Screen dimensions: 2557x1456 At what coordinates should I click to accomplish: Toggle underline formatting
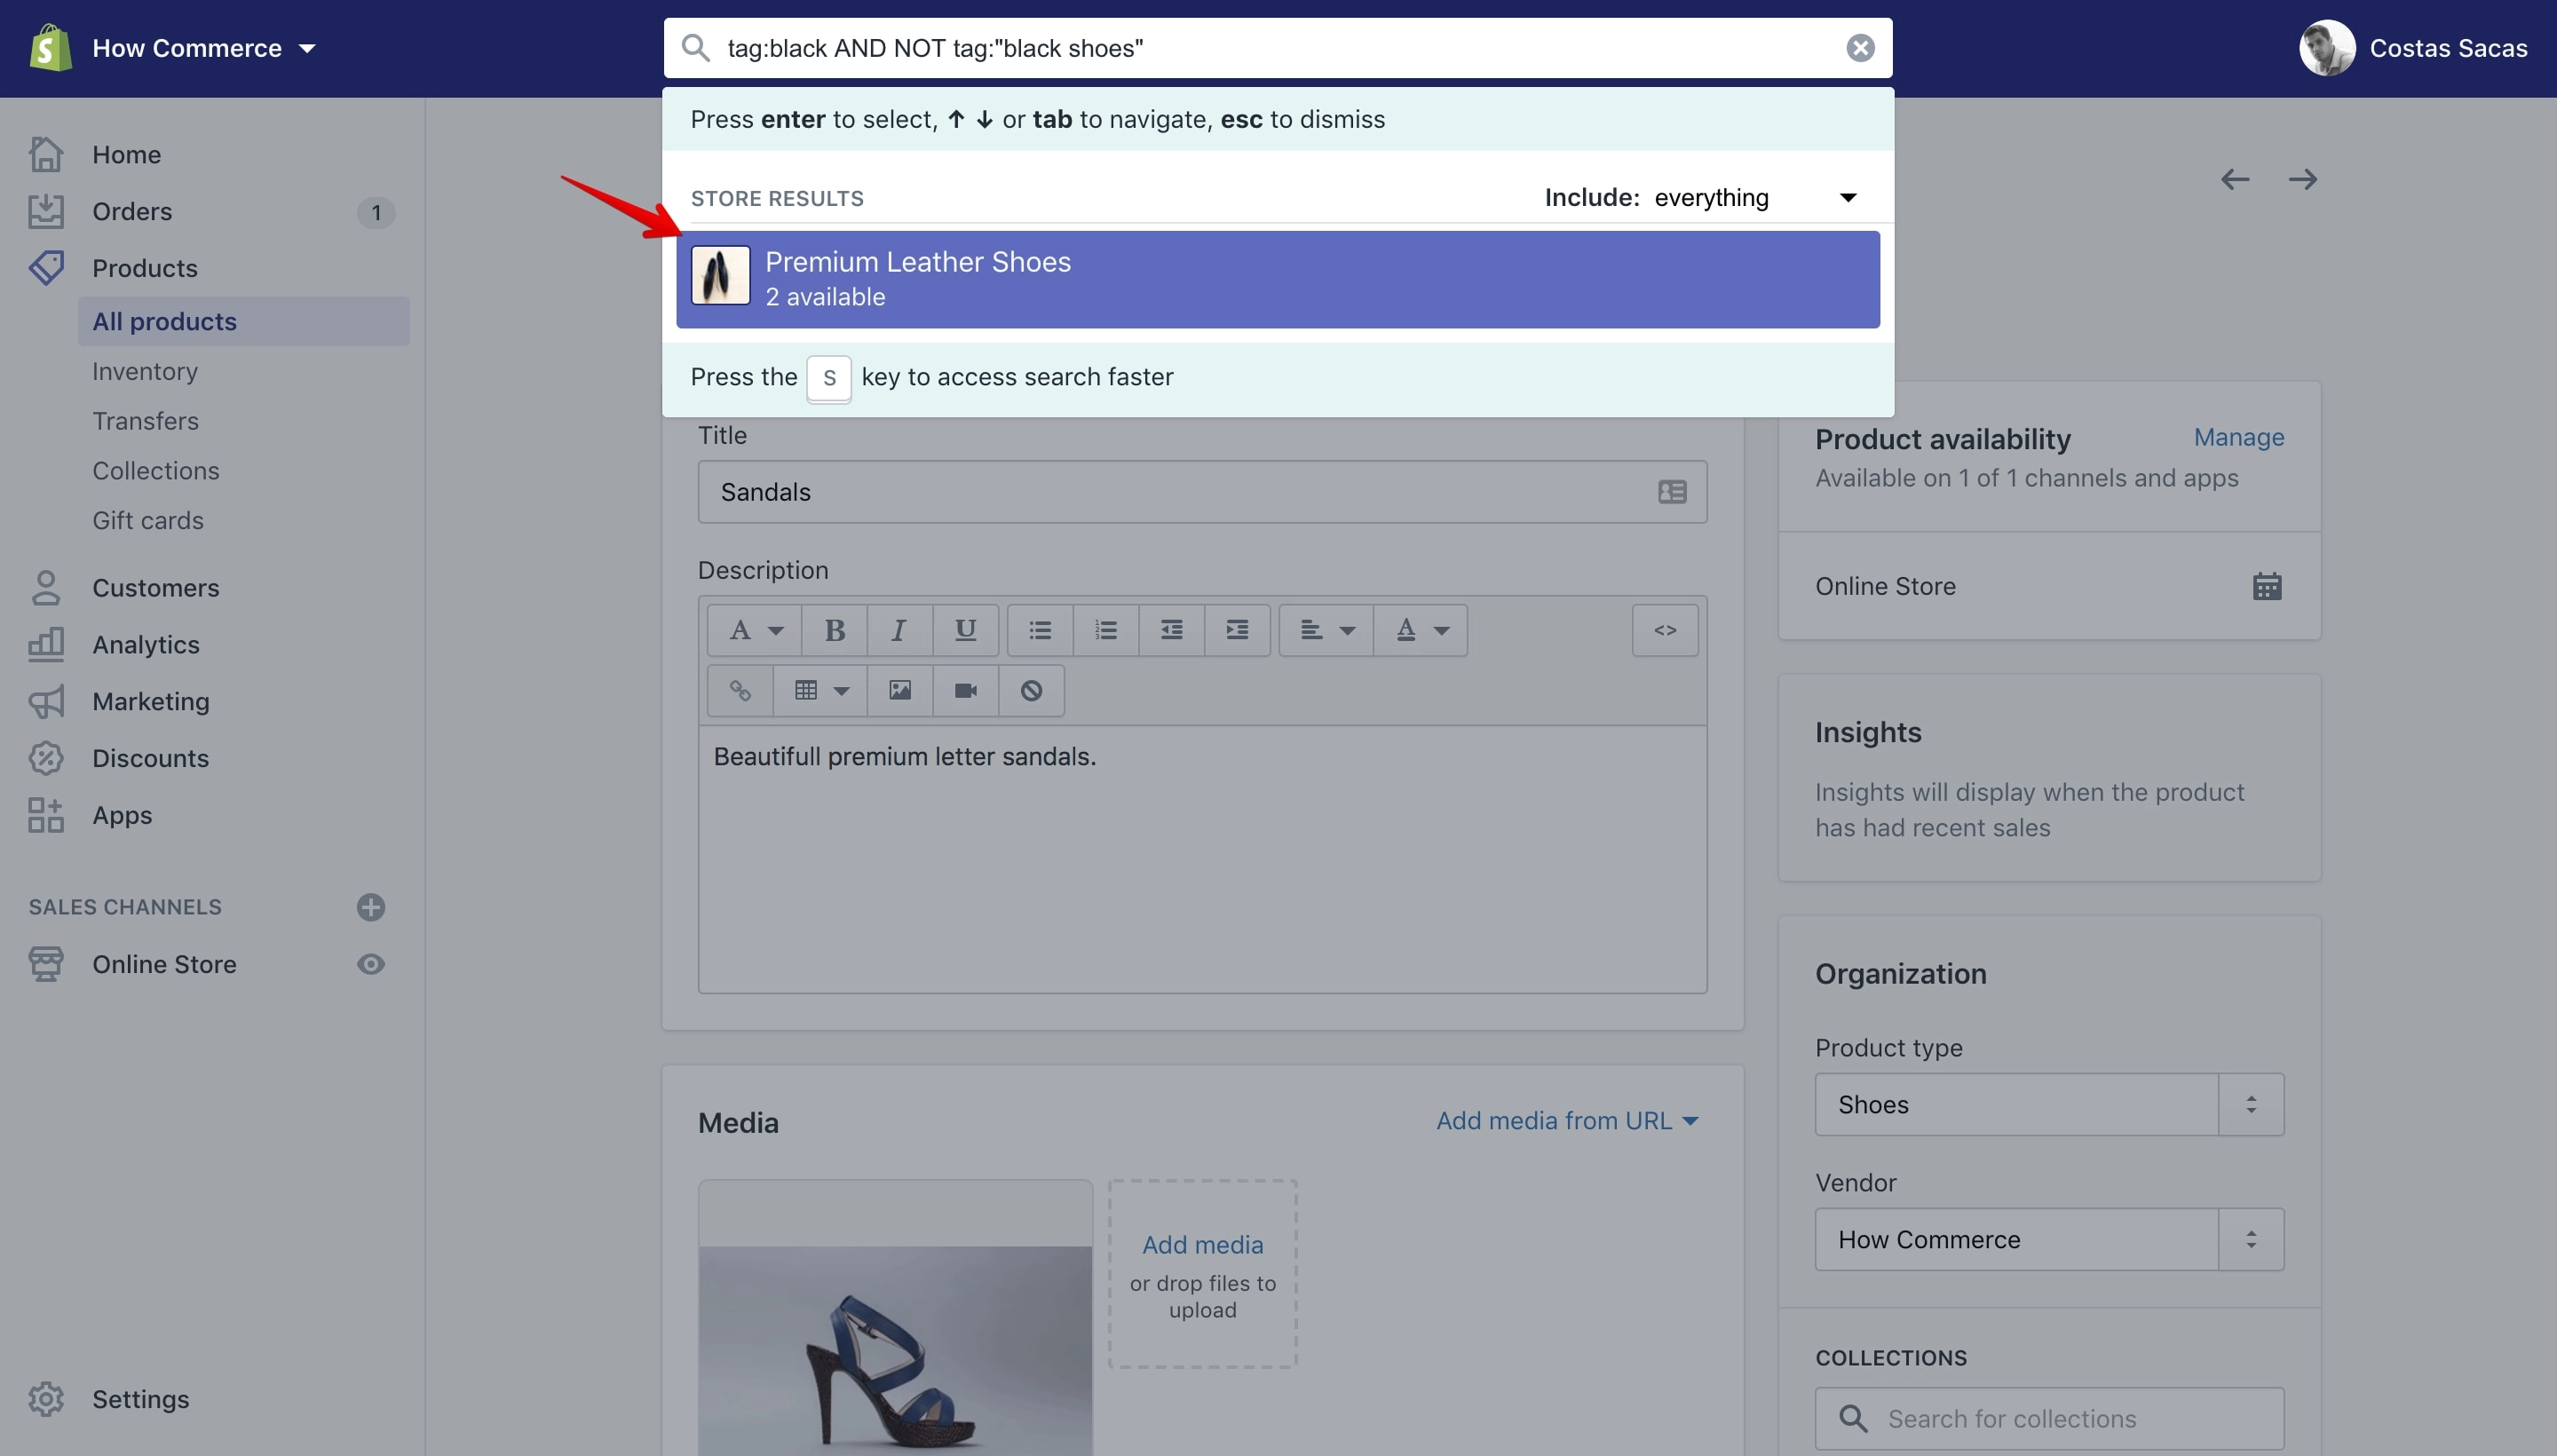pyautogui.click(x=965, y=630)
